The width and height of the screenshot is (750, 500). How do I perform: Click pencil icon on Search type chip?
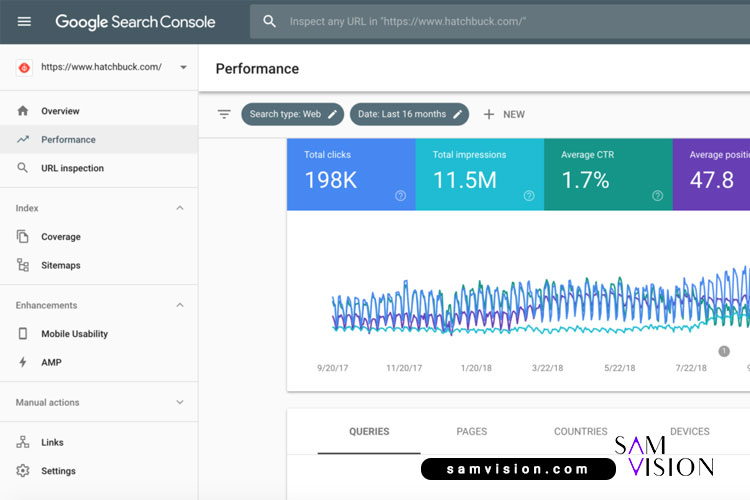point(332,114)
